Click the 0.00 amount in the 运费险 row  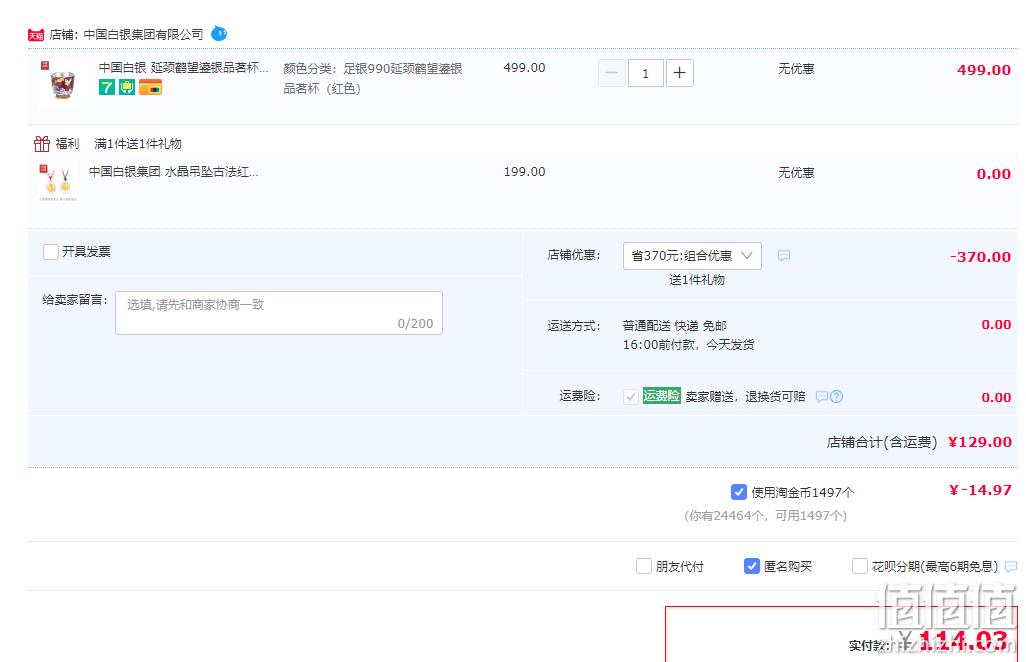coord(996,397)
